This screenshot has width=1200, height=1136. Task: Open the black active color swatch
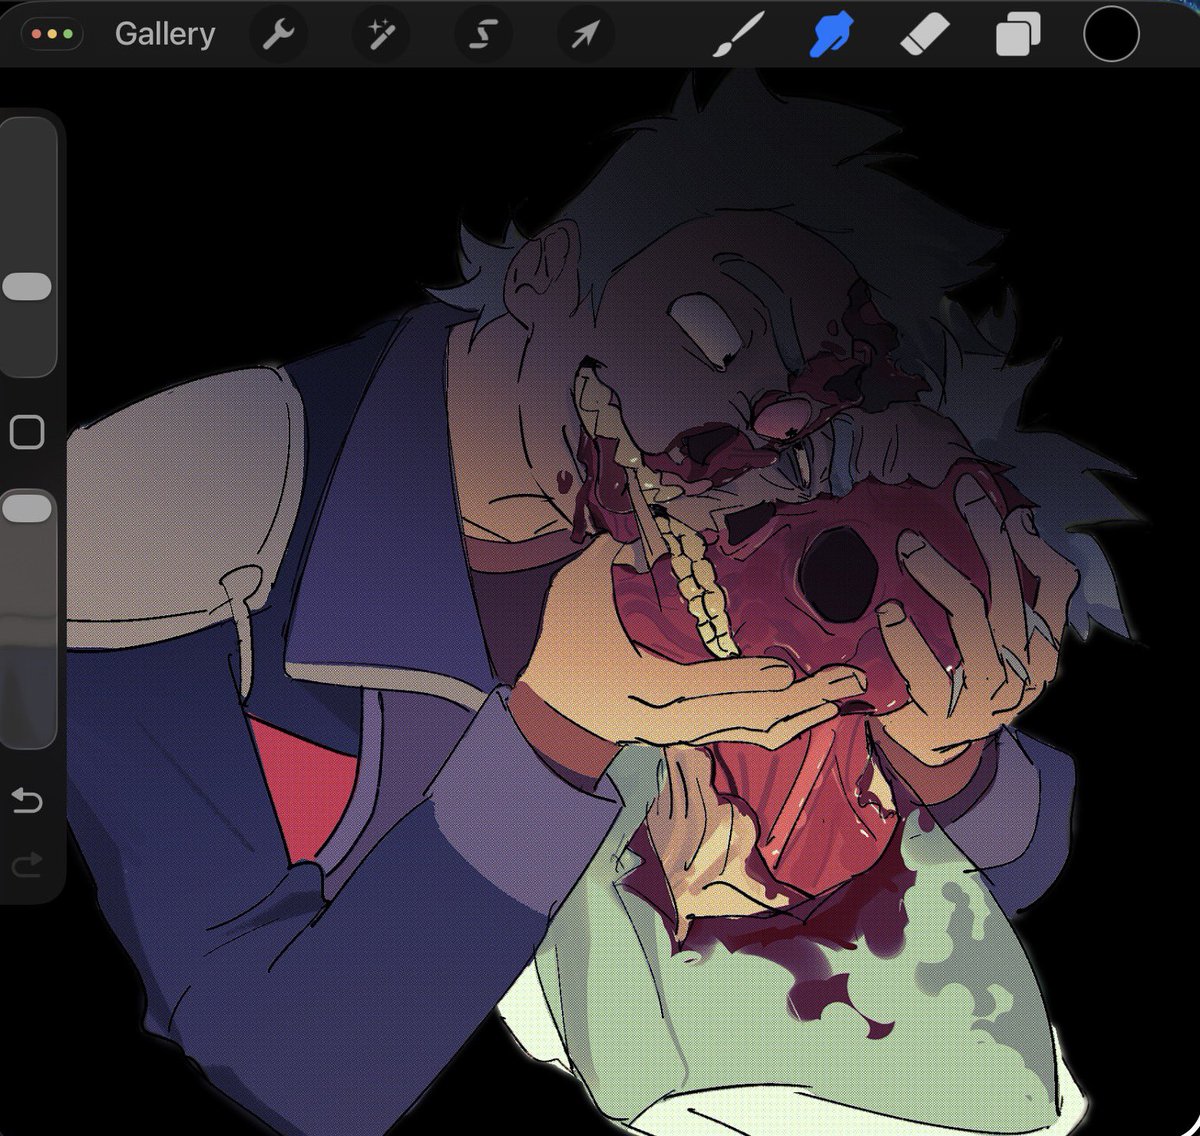[x=1111, y=34]
